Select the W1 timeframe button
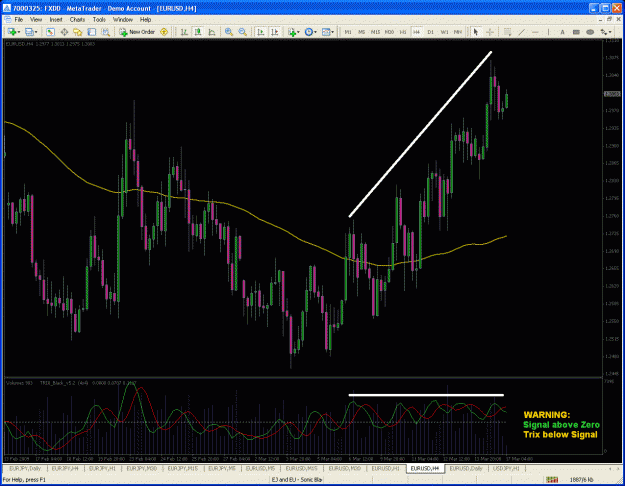 444,32
